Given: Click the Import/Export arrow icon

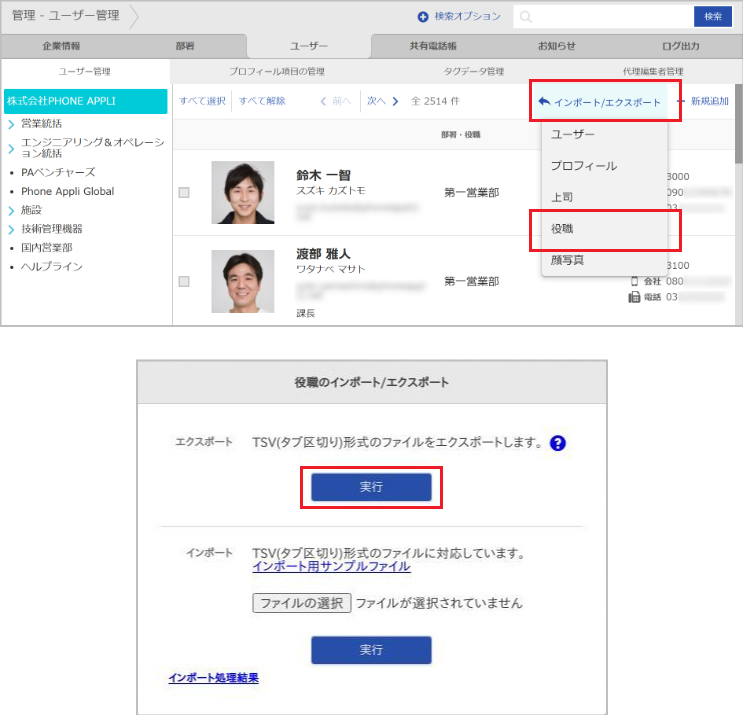Looking at the screenshot, I should tap(543, 102).
